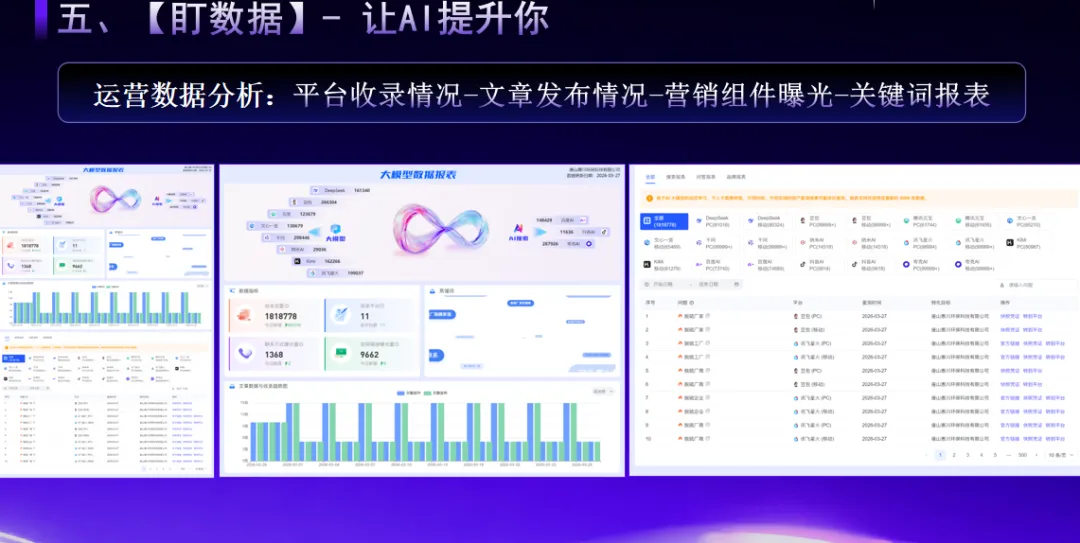This screenshot has width=1080, height=543.
Task: Open the time range dropdown on center chart
Action: [x=603, y=391]
